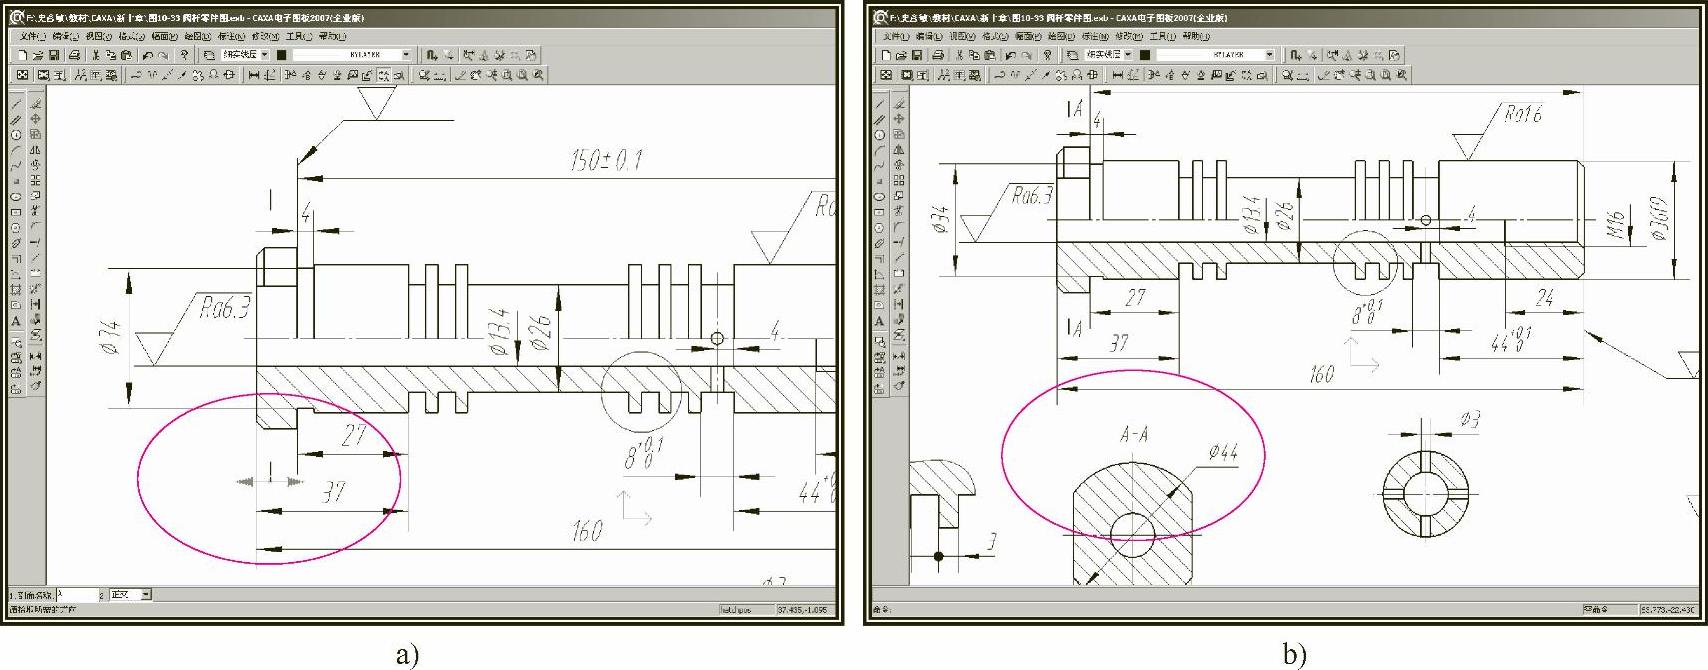Click Paste icon in left window toolbar
Viewport: 1708px width, 670px height.
(x=126, y=55)
